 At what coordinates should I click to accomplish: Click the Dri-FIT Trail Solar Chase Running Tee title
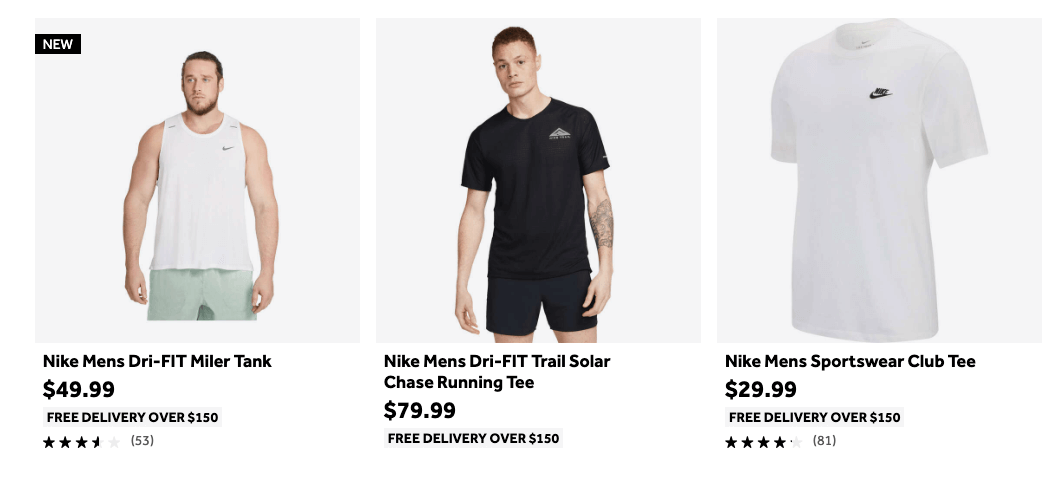(497, 371)
